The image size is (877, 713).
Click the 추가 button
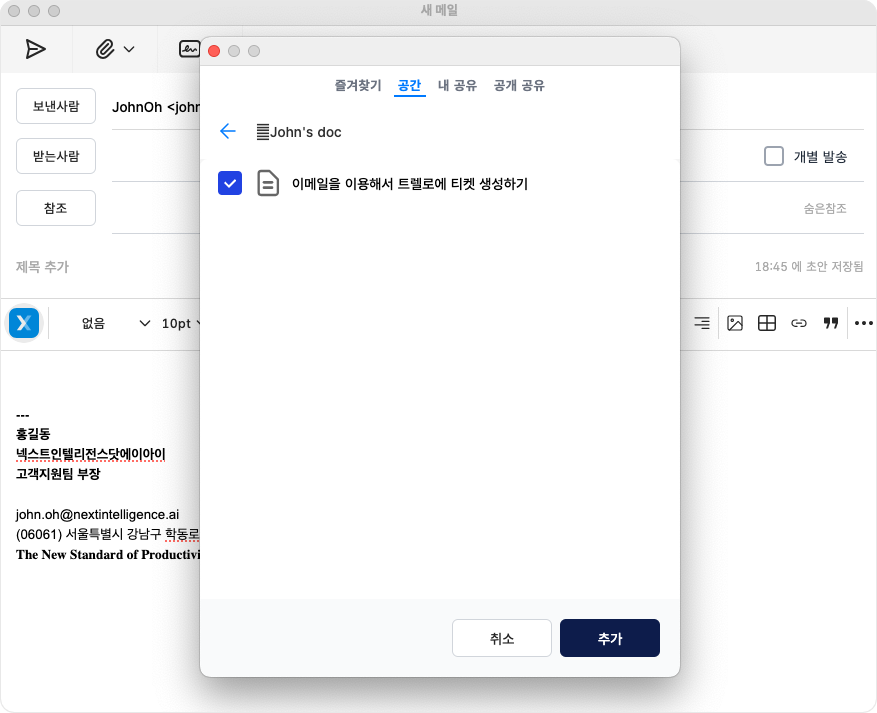(x=610, y=638)
